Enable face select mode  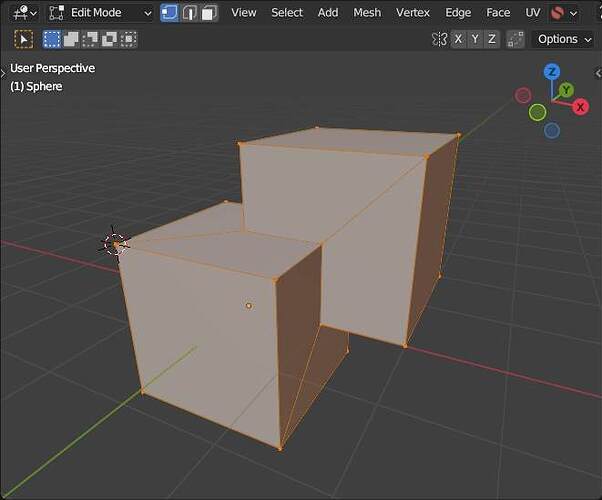209,13
